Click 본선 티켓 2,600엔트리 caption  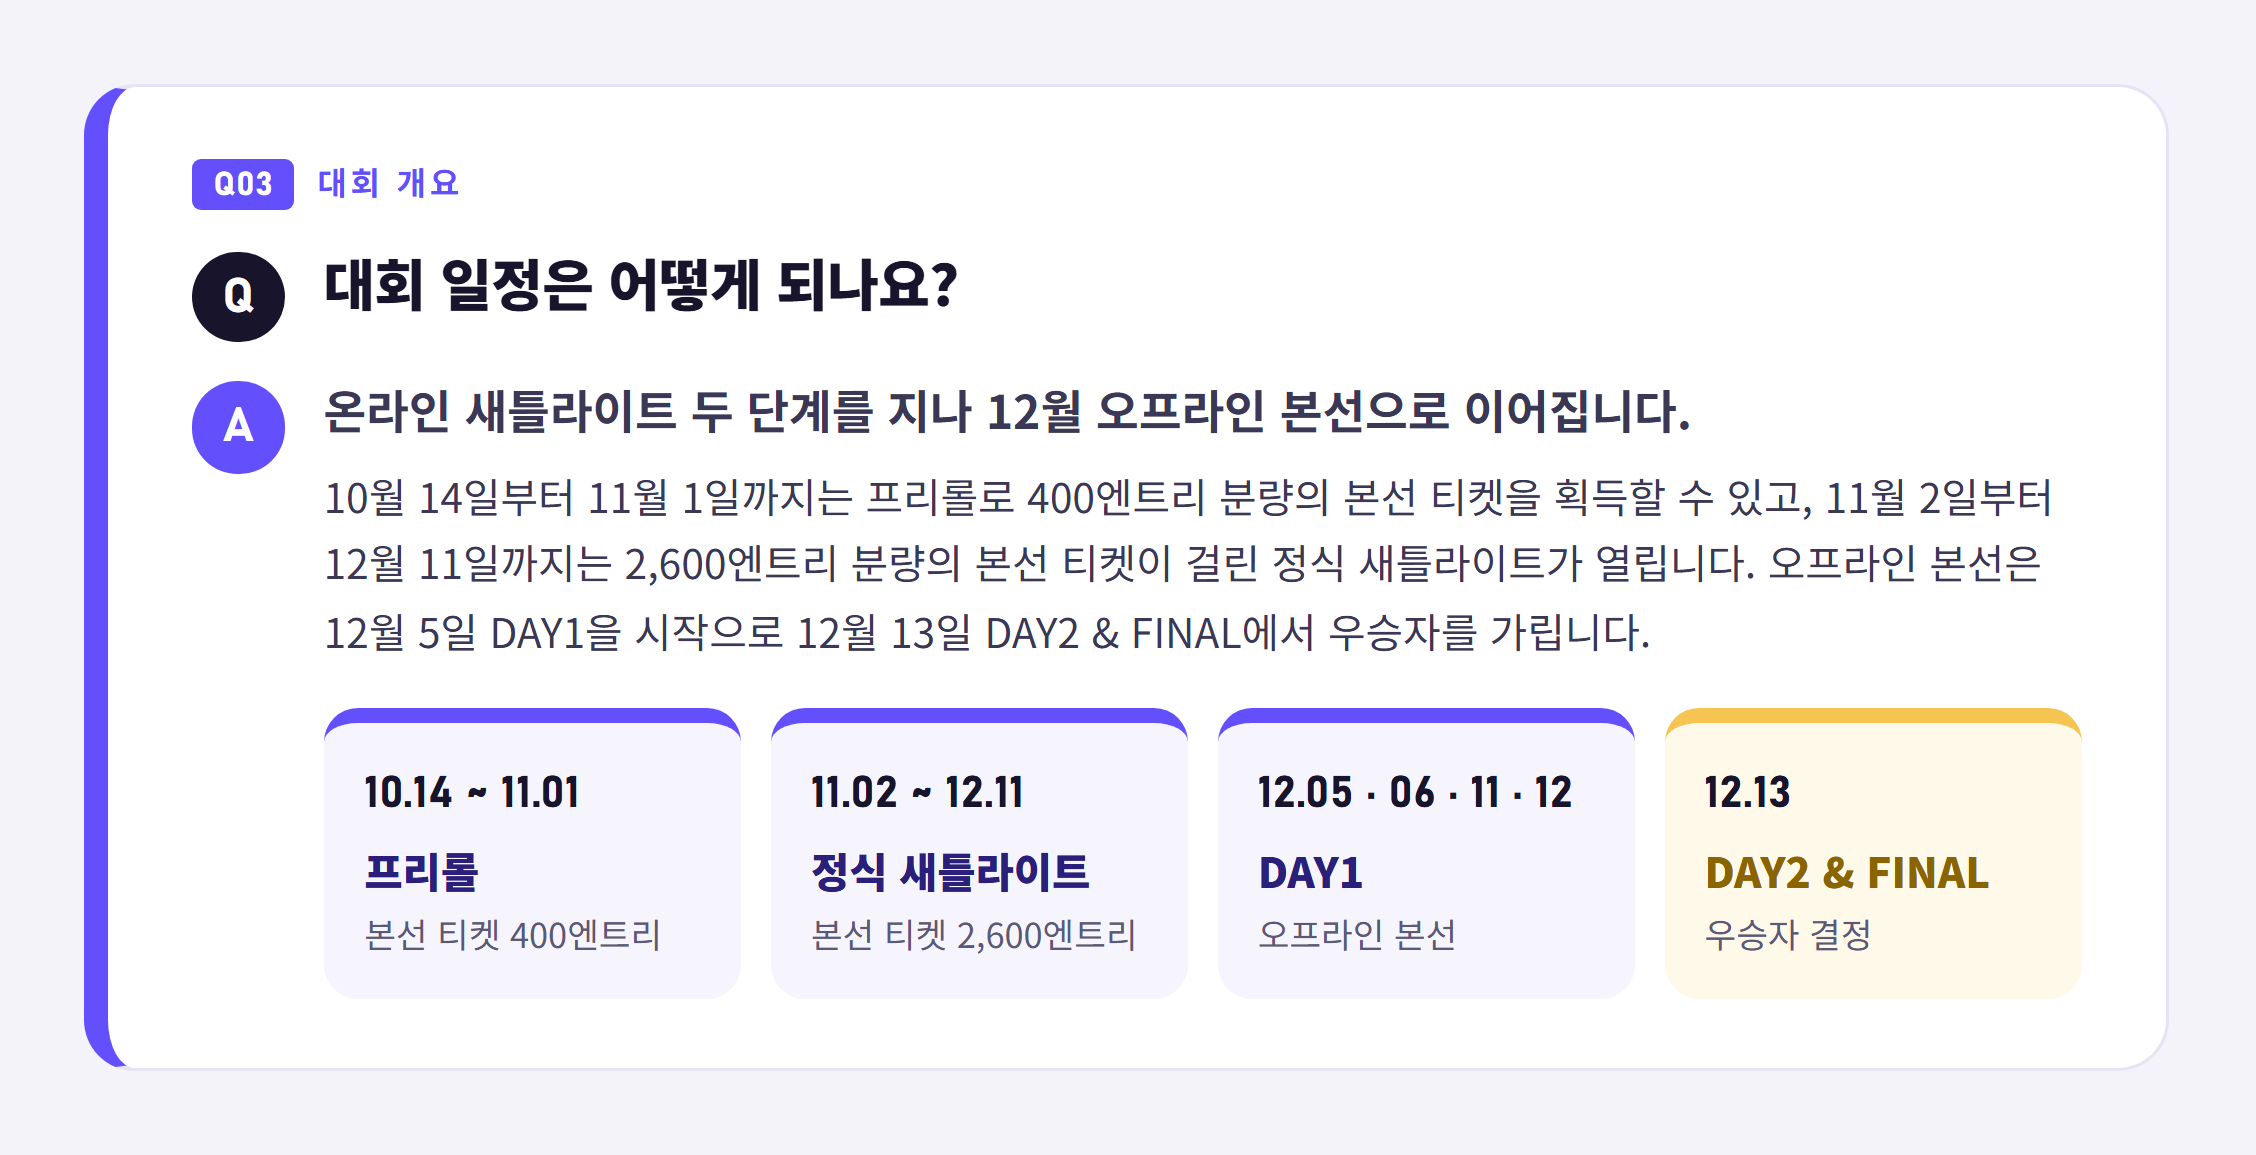tap(973, 935)
